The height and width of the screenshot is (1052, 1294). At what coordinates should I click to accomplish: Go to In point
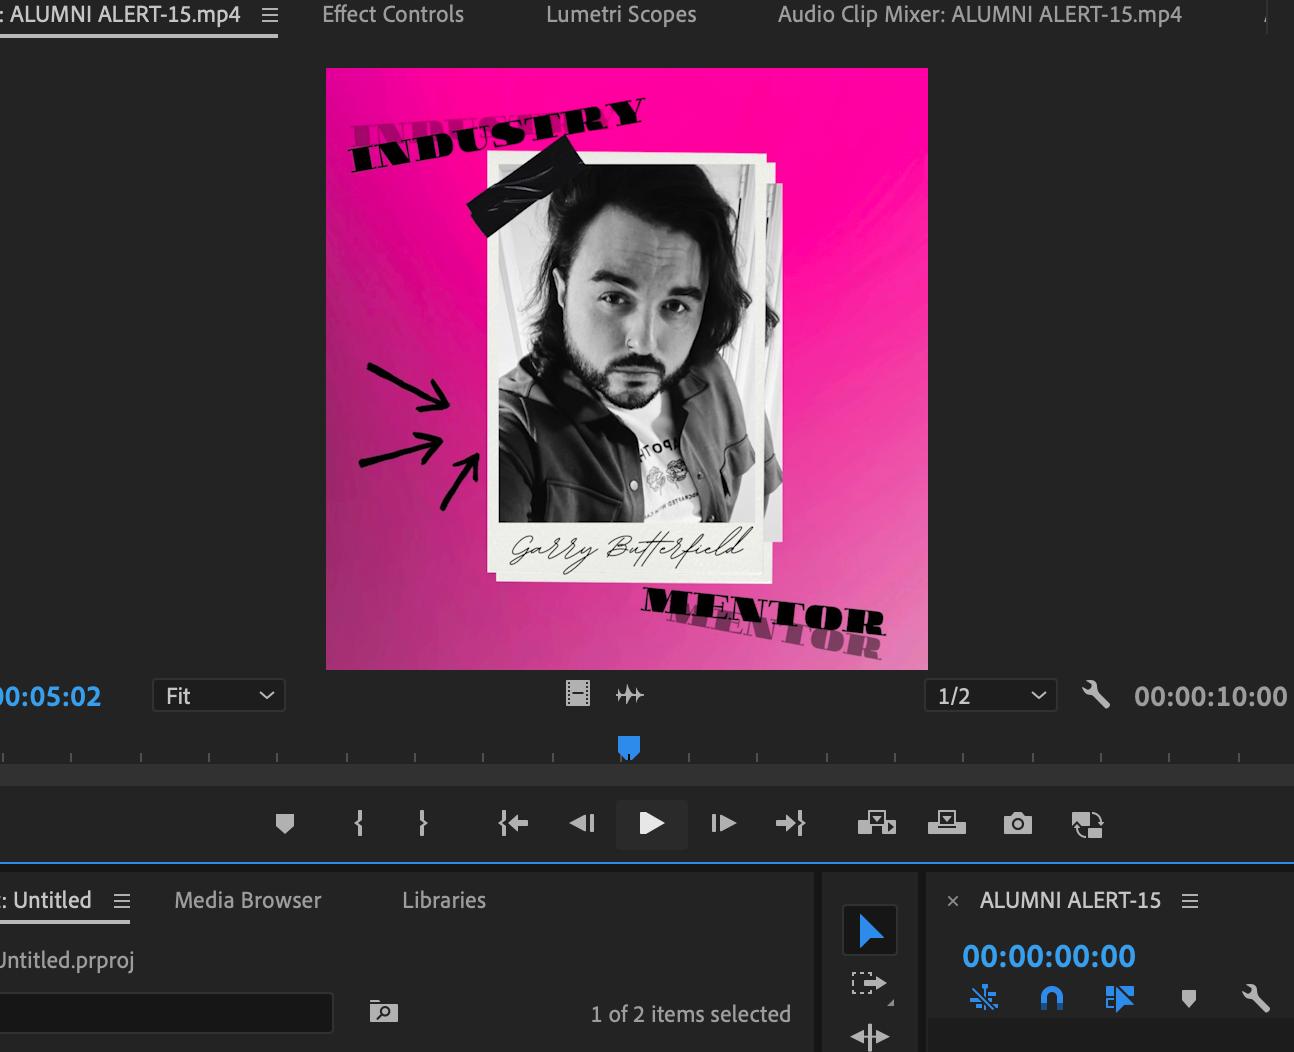(513, 824)
